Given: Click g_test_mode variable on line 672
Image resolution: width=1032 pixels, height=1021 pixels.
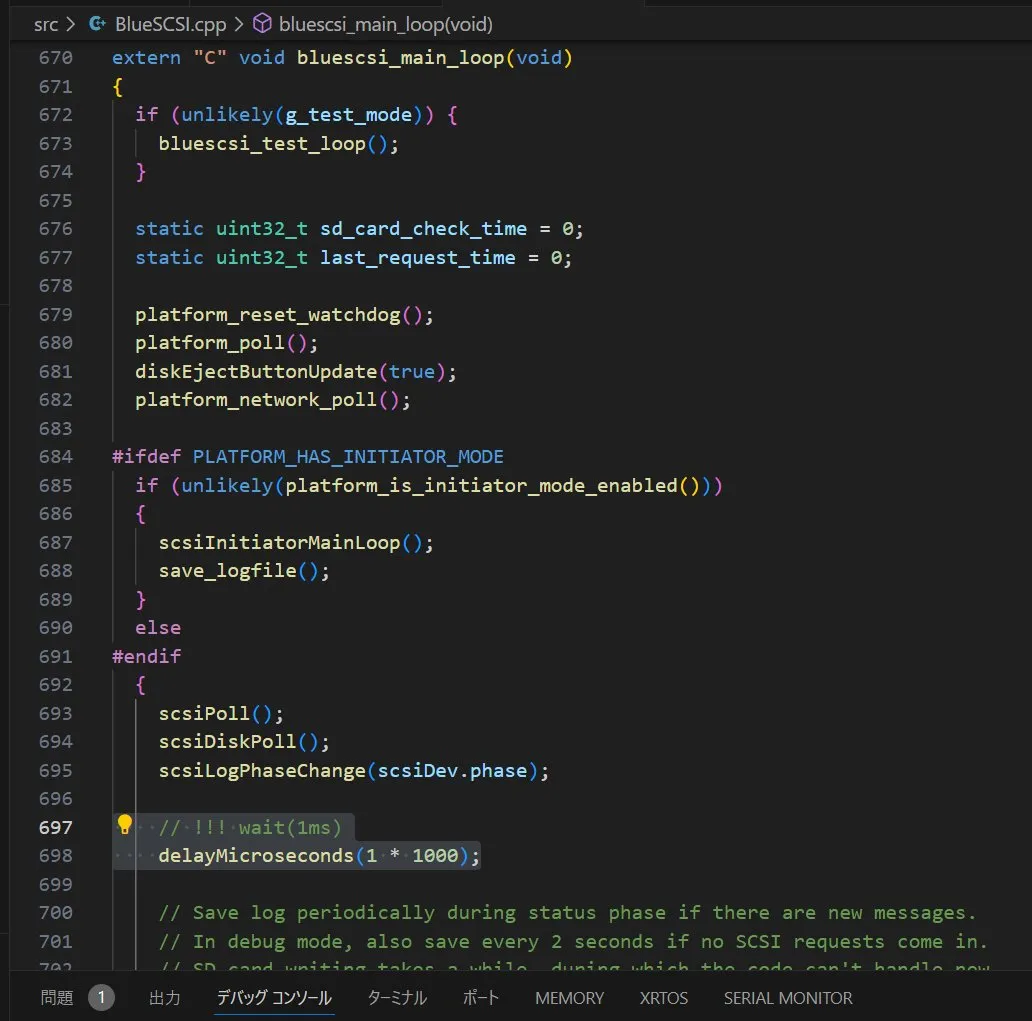Looking at the screenshot, I should [x=348, y=115].
